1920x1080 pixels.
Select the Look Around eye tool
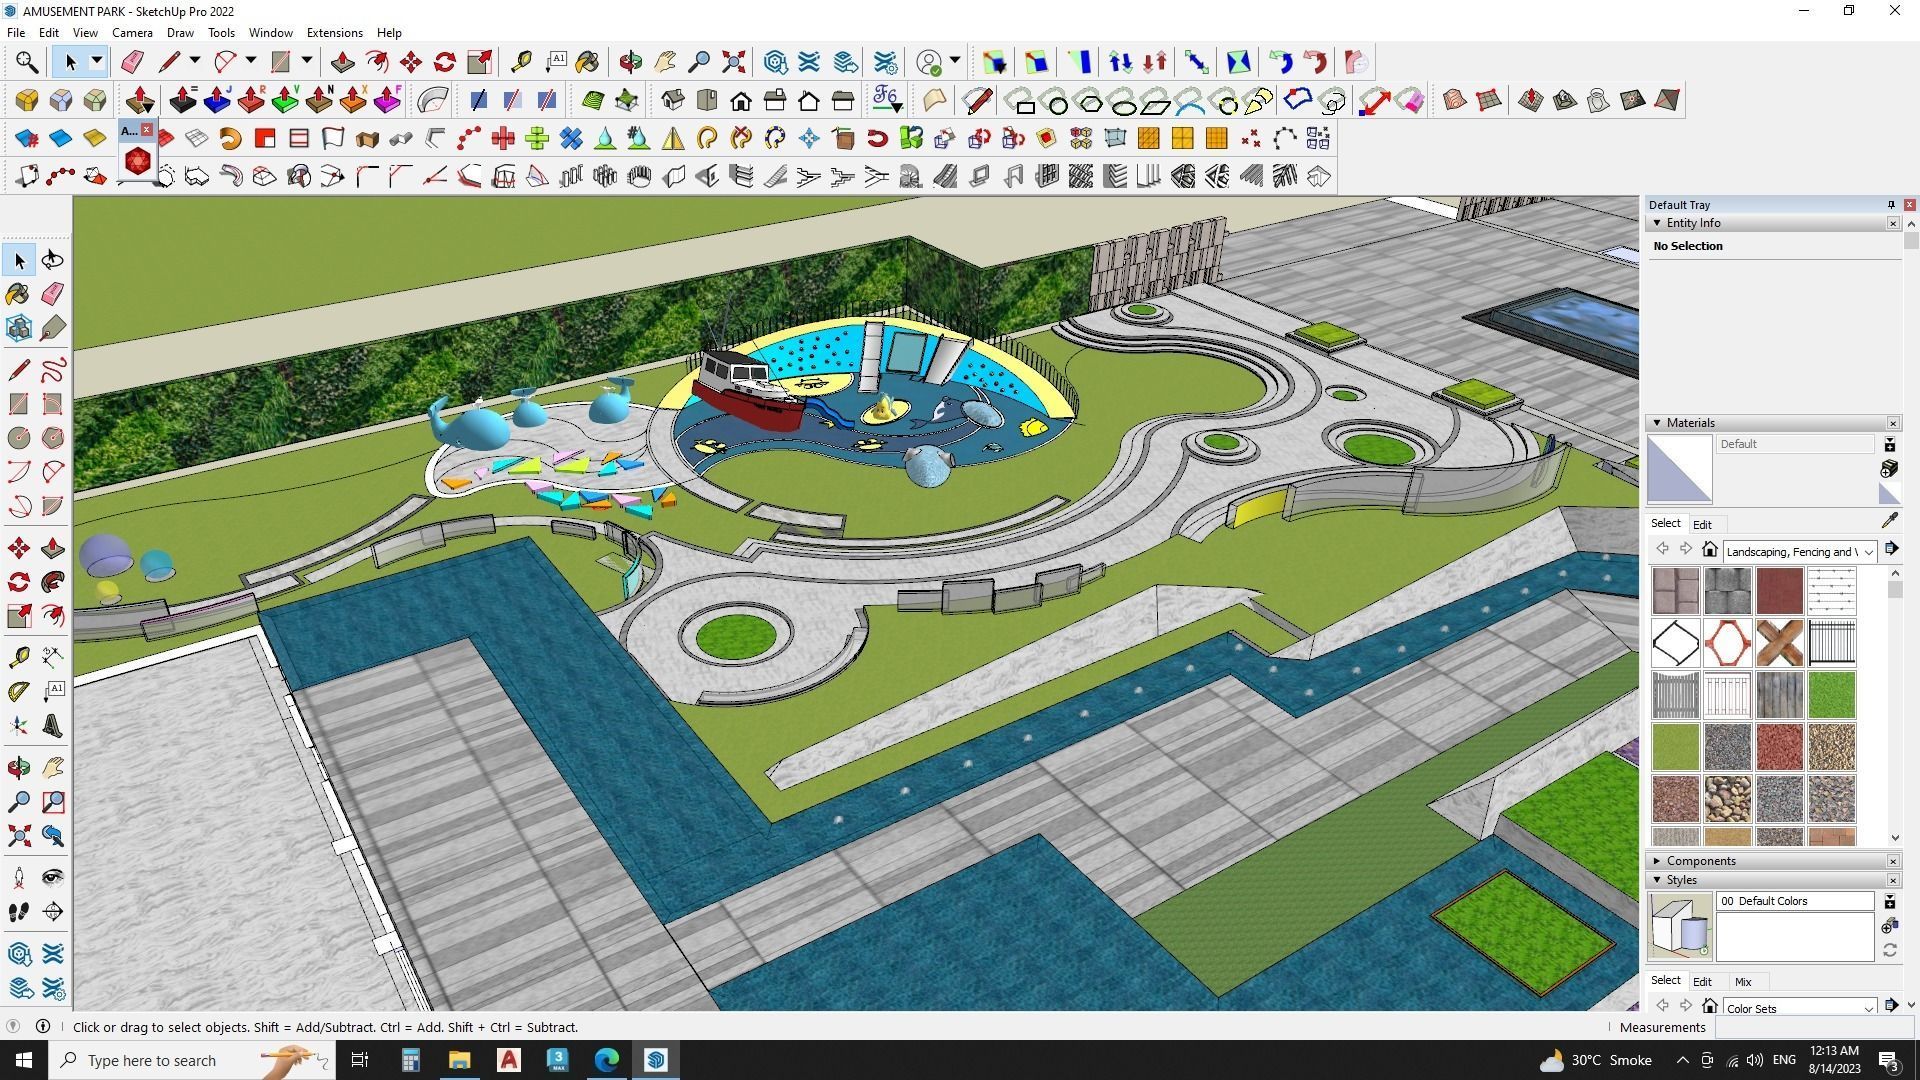point(53,878)
